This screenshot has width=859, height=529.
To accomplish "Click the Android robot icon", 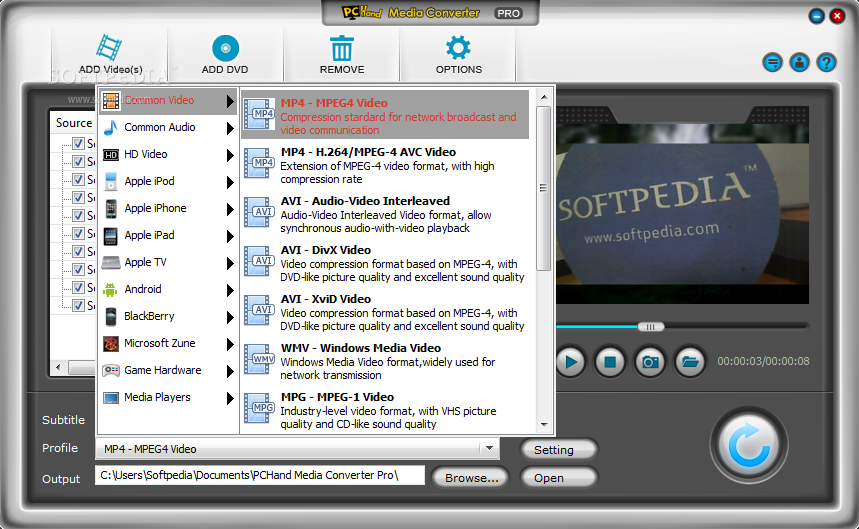I will click(111, 290).
